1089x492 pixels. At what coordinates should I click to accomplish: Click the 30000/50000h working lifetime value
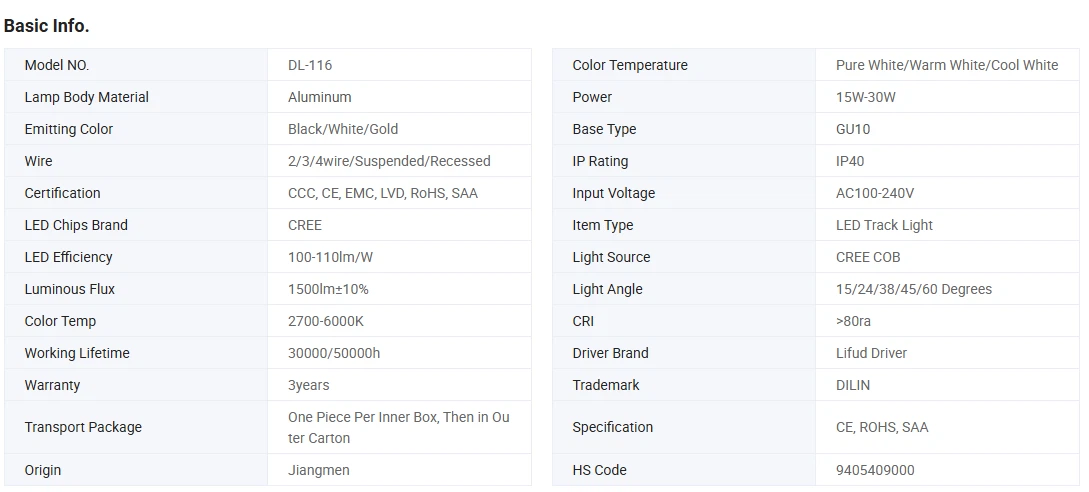[x=334, y=353]
